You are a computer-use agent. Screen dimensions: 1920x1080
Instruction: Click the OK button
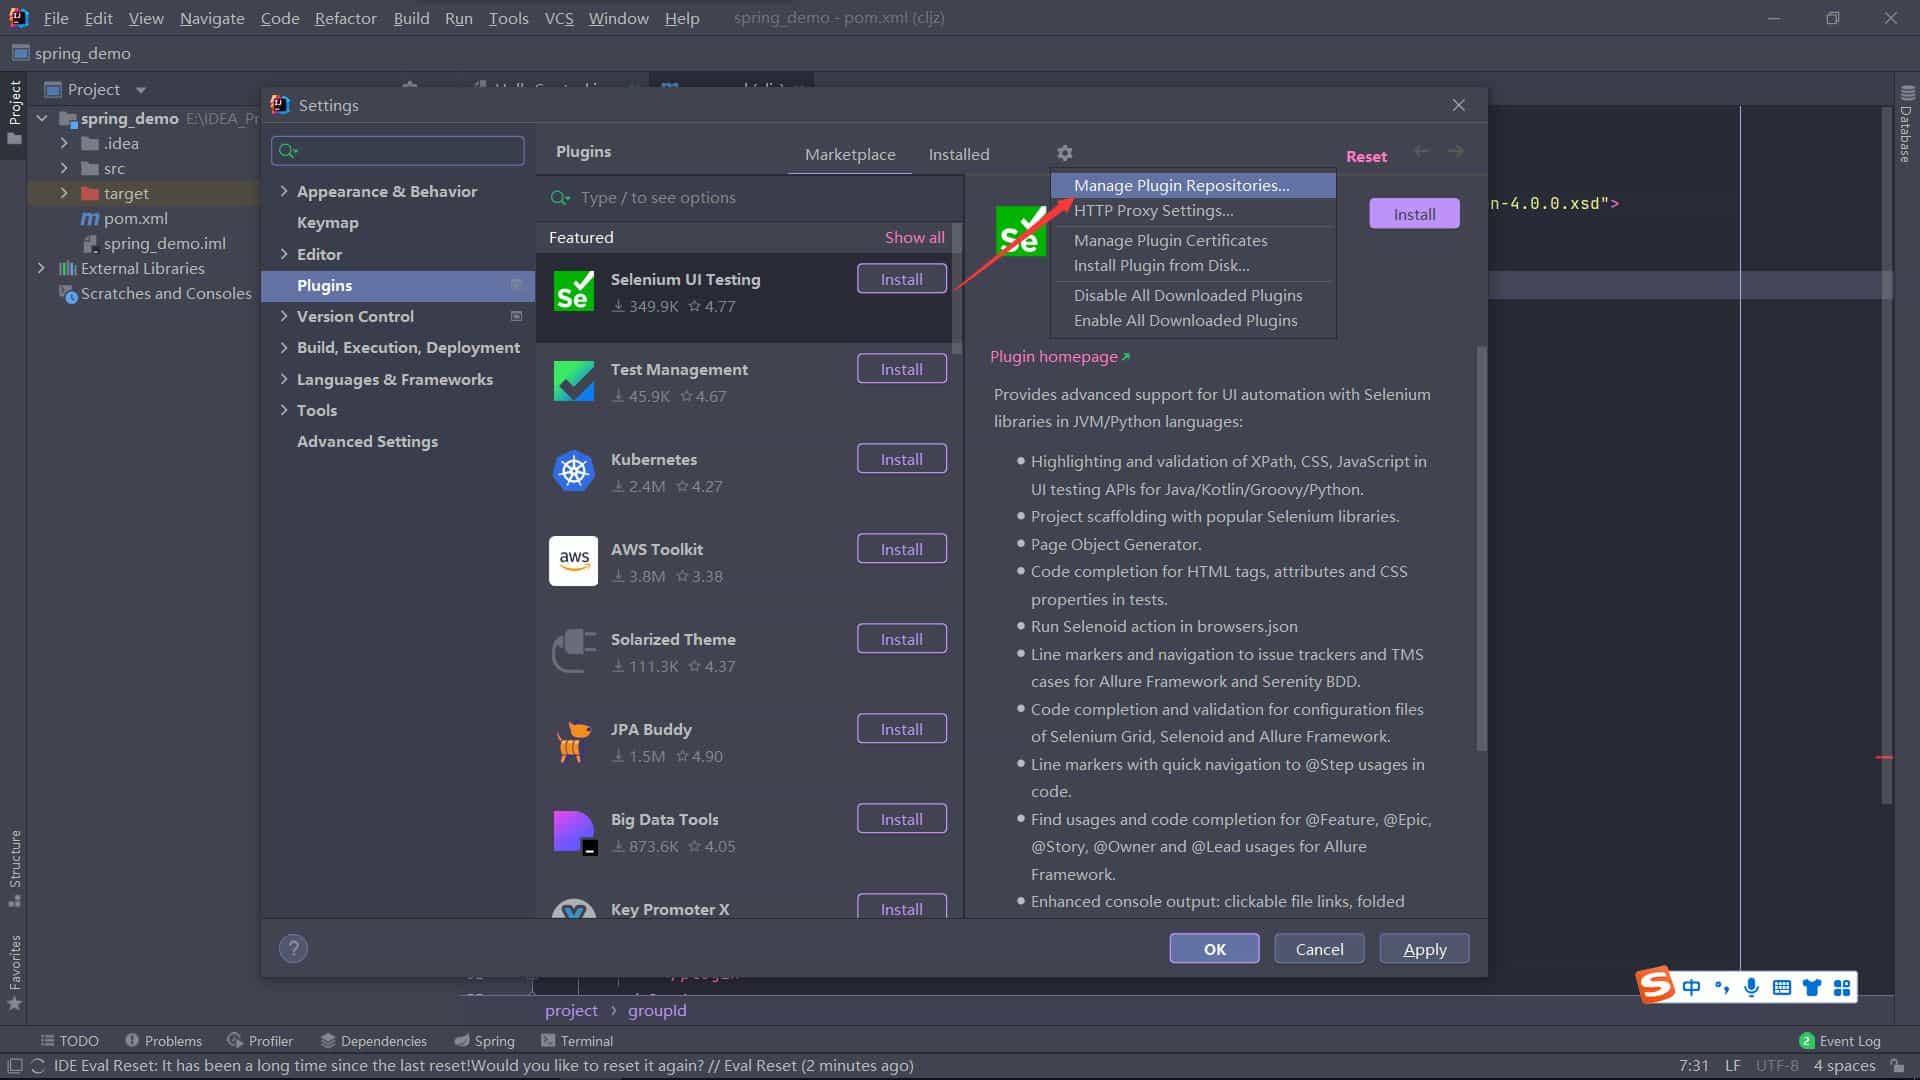(x=1214, y=949)
